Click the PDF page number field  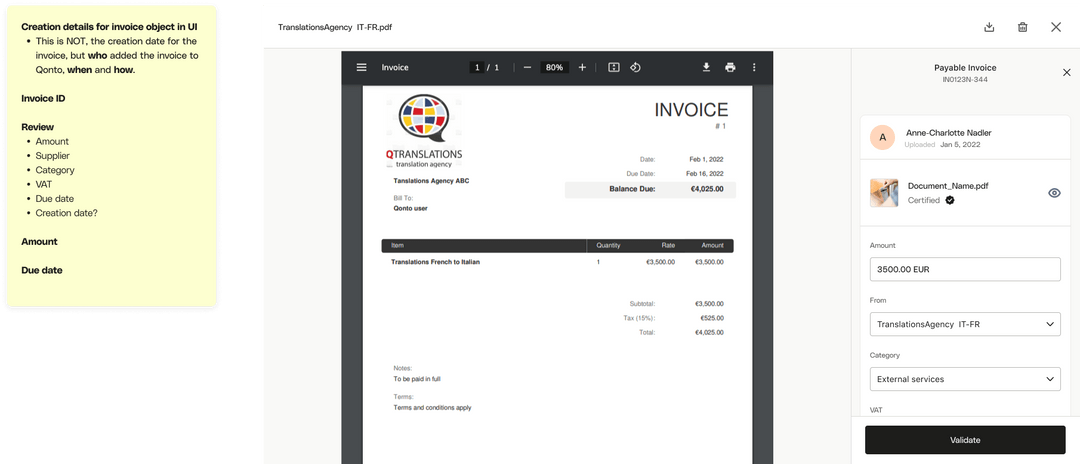coord(478,67)
